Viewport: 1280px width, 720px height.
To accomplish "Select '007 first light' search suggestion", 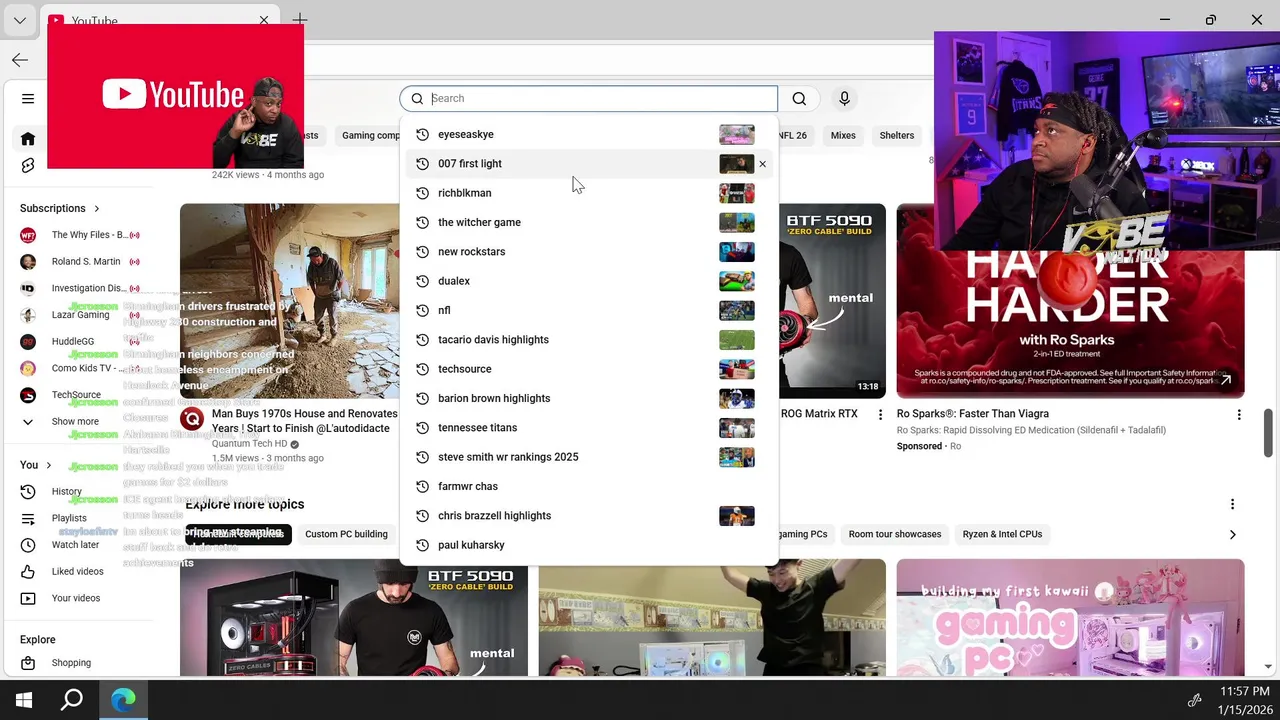I will pos(590,164).
